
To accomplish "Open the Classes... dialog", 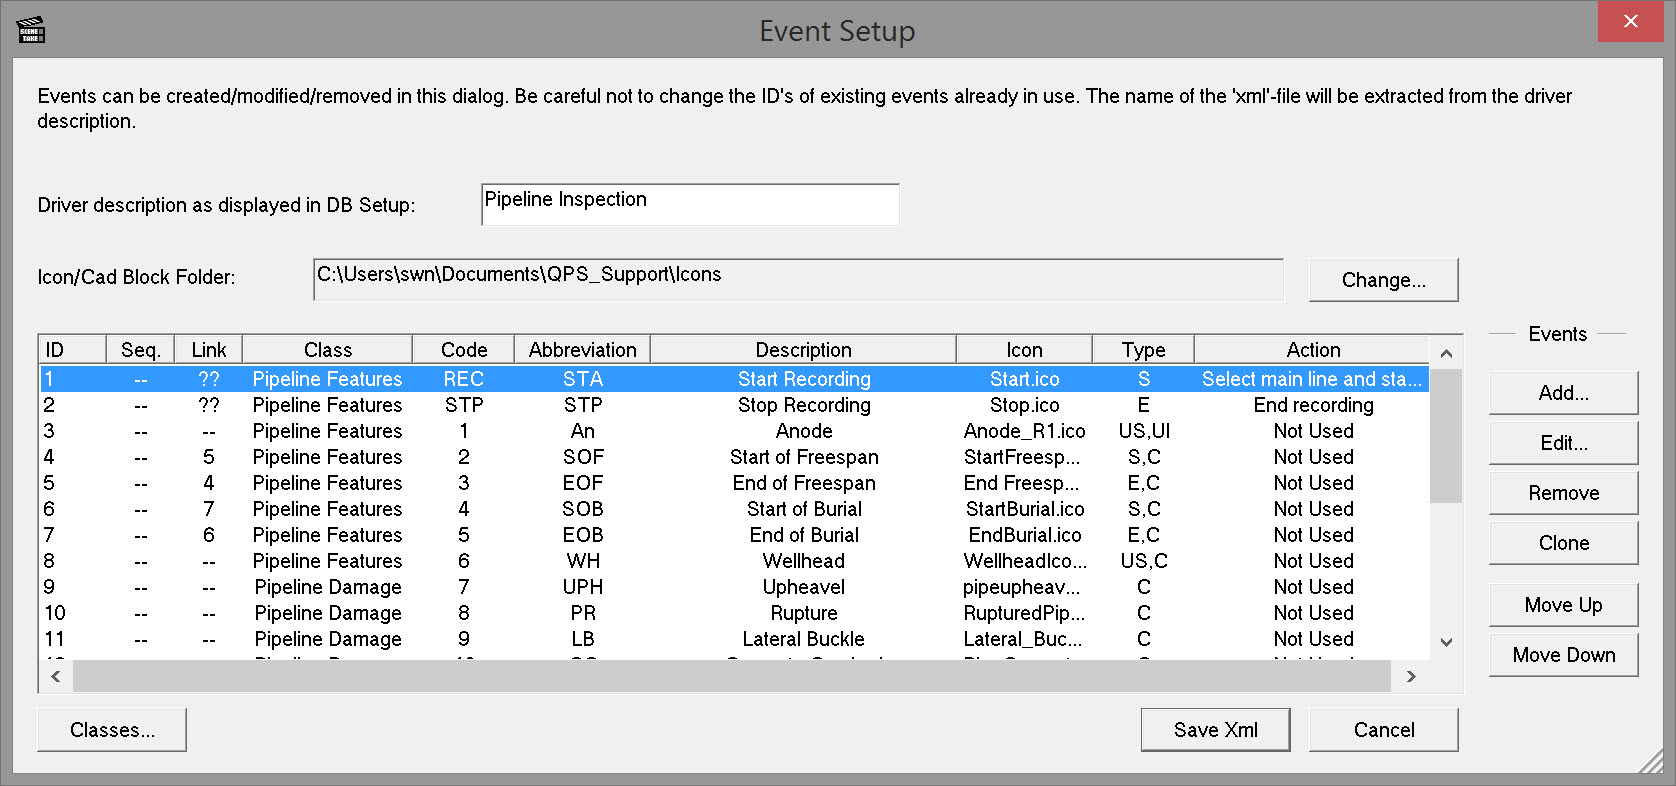I will 112,730.
